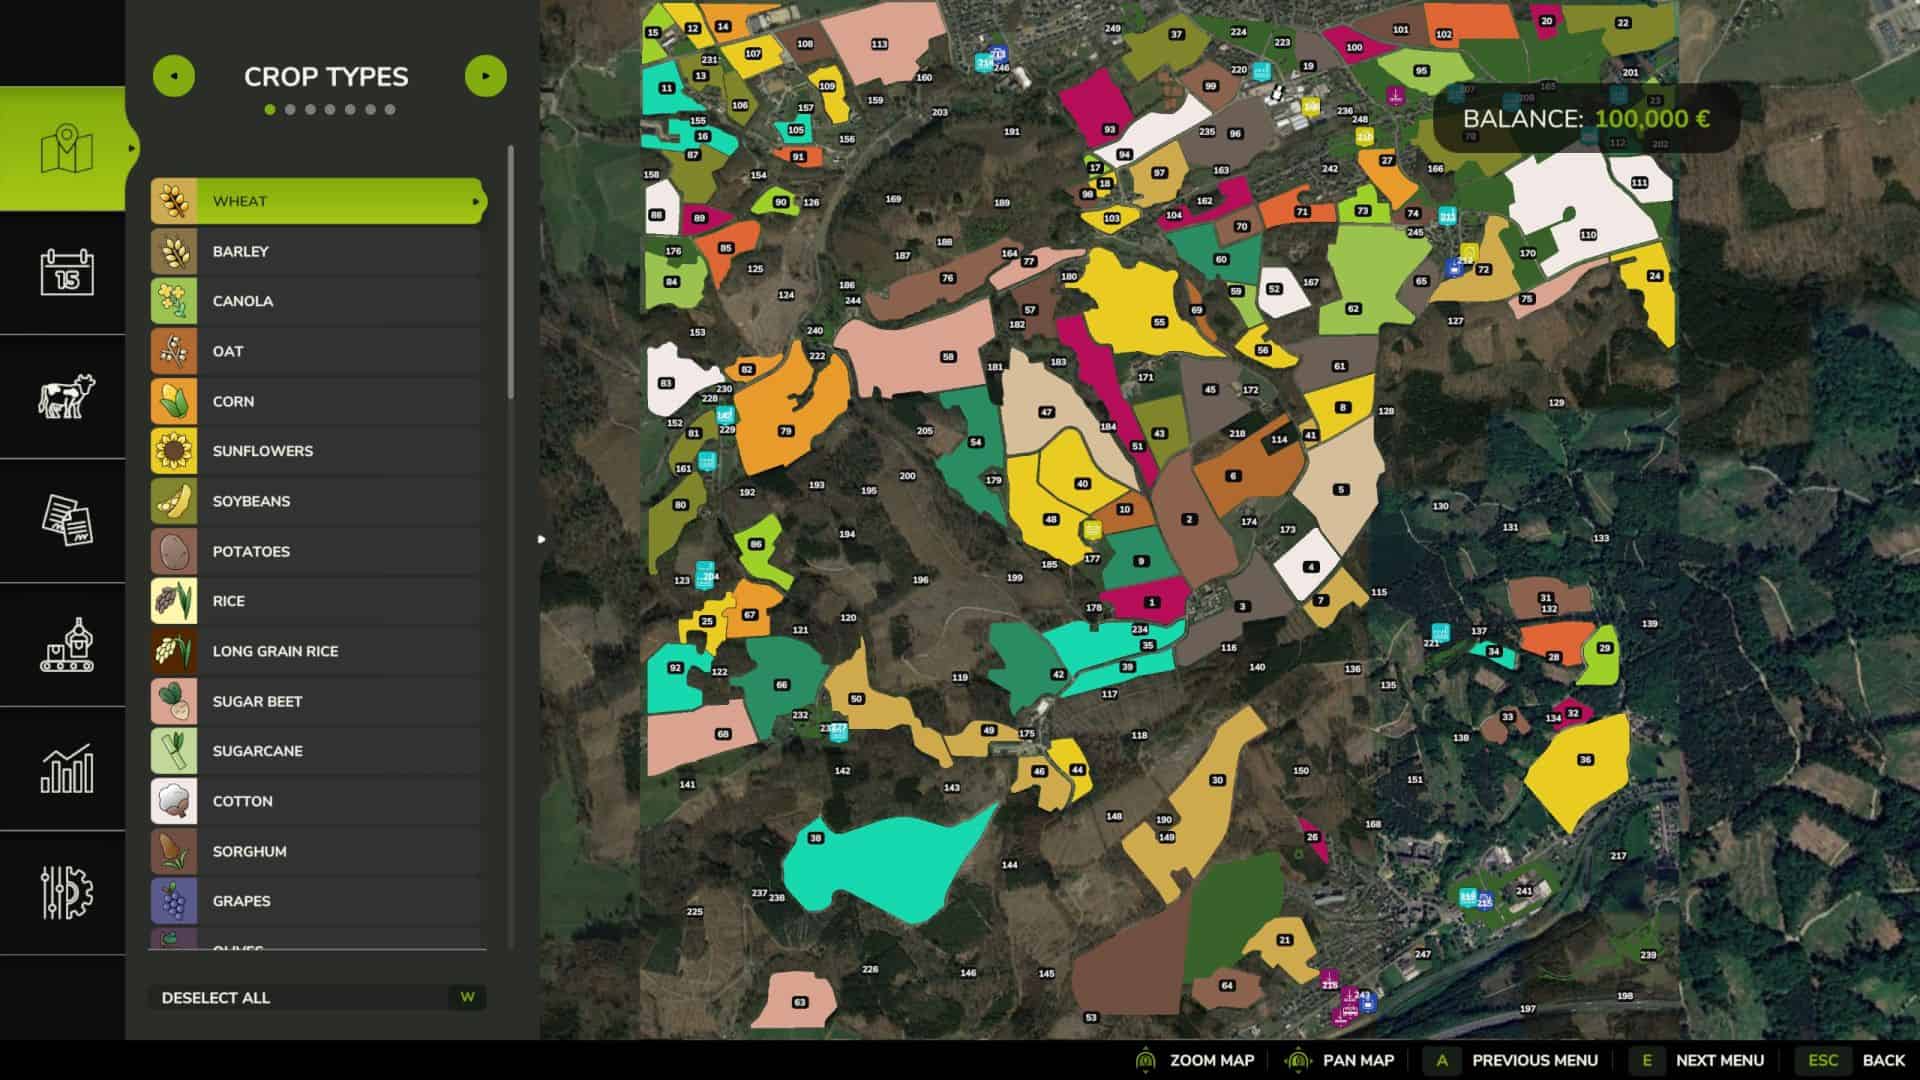Open the contracts documents icon
Image resolution: width=1920 pixels, height=1080 pixels.
[x=66, y=520]
